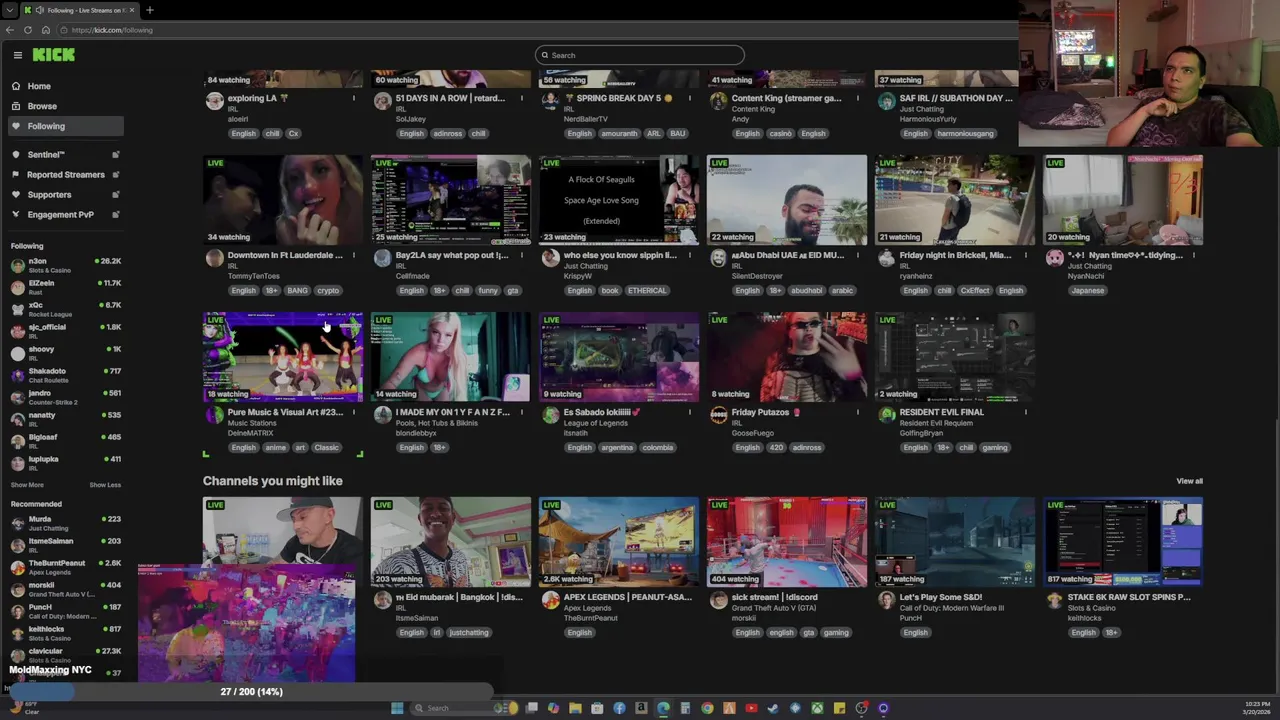Open Reported Streamers sidebar item
This screenshot has width=1280, height=720.
[66, 175]
